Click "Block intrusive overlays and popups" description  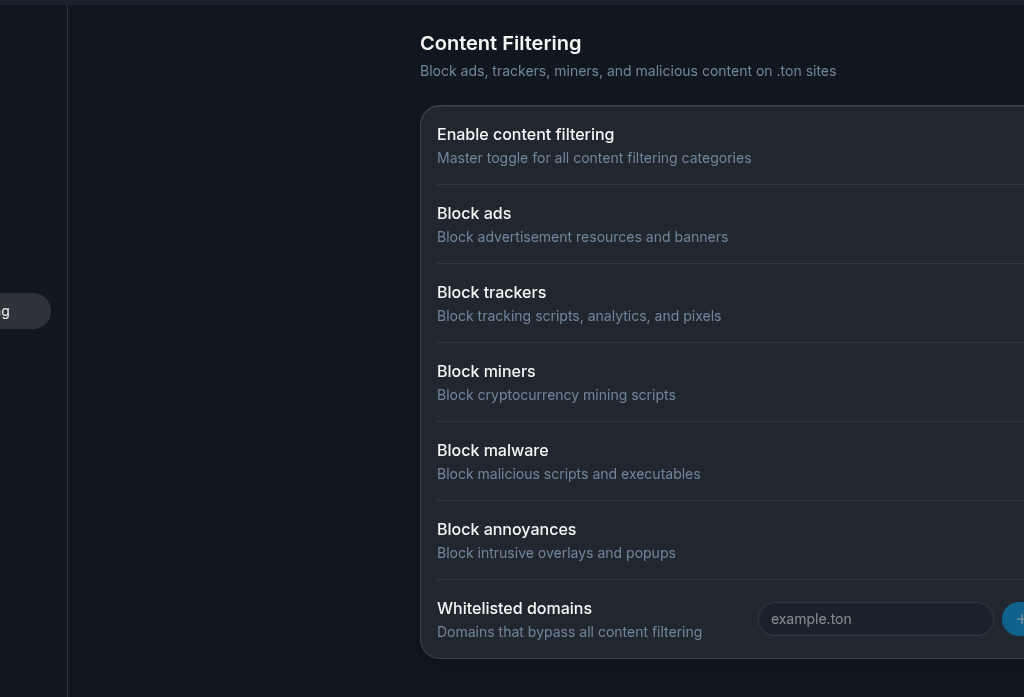pyautogui.click(x=556, y=553)
